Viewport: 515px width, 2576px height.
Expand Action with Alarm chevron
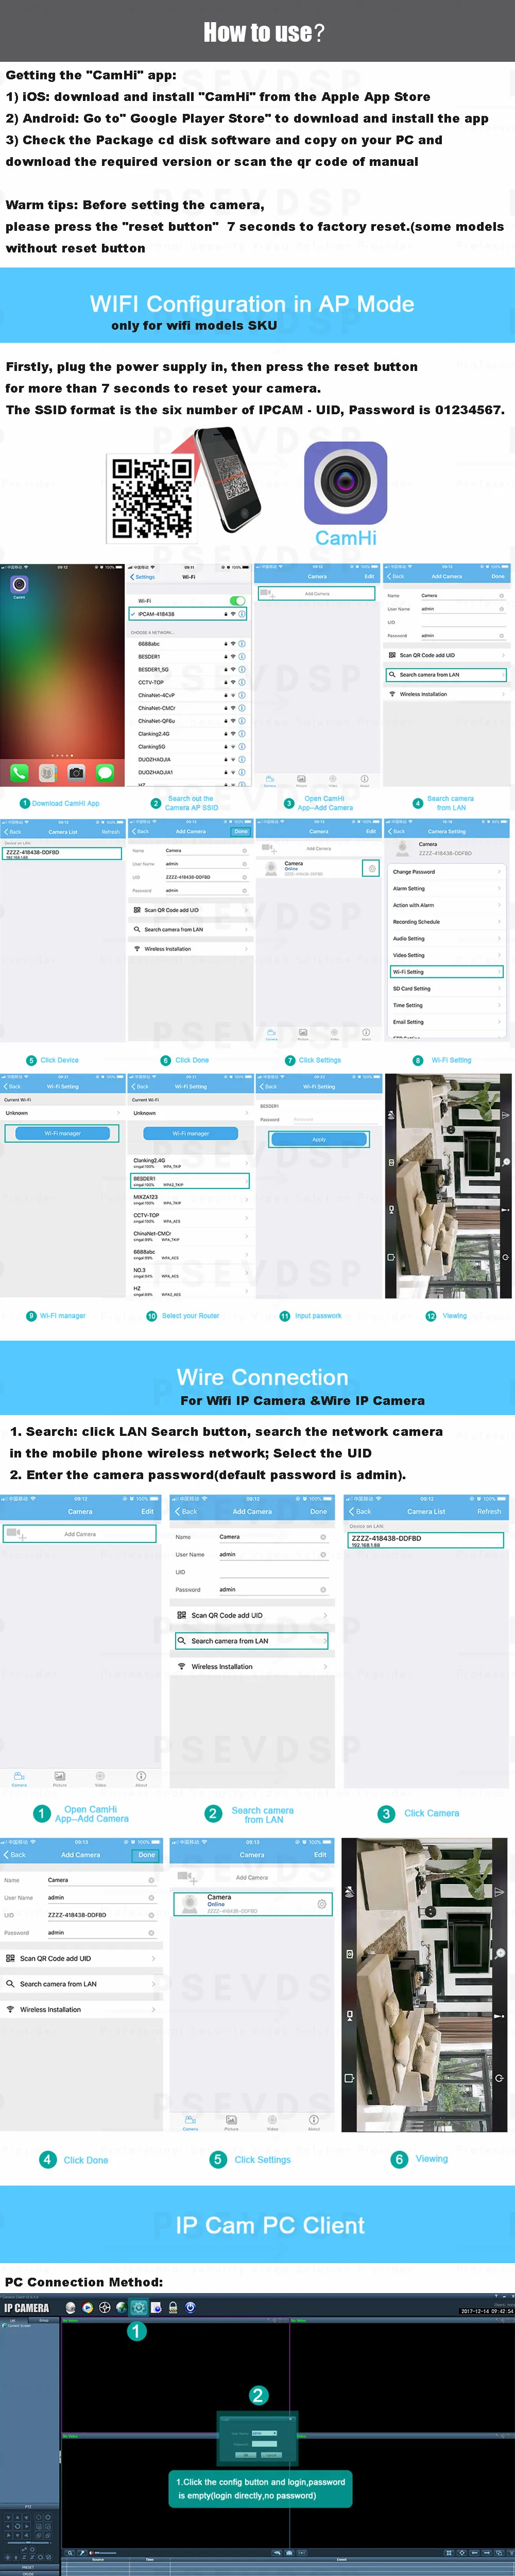(499, 905)
